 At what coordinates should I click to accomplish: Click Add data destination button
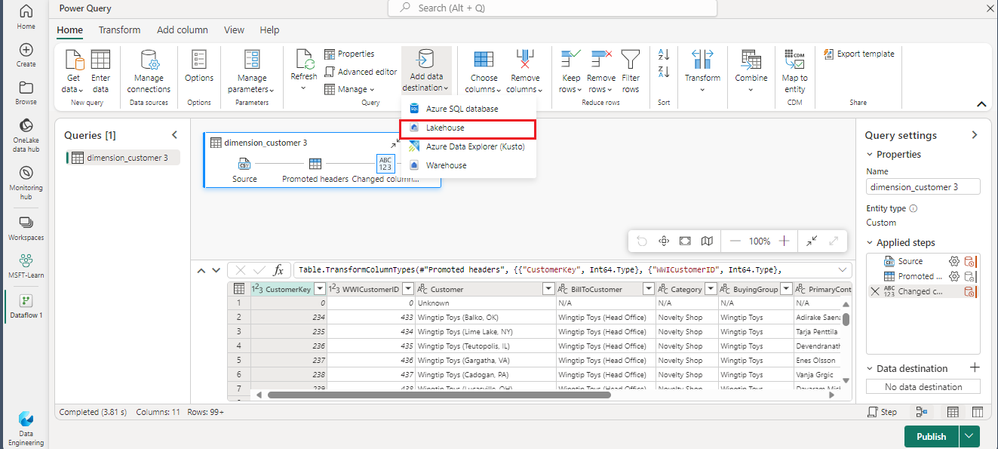pyautogui.click(x=426, y=71)
